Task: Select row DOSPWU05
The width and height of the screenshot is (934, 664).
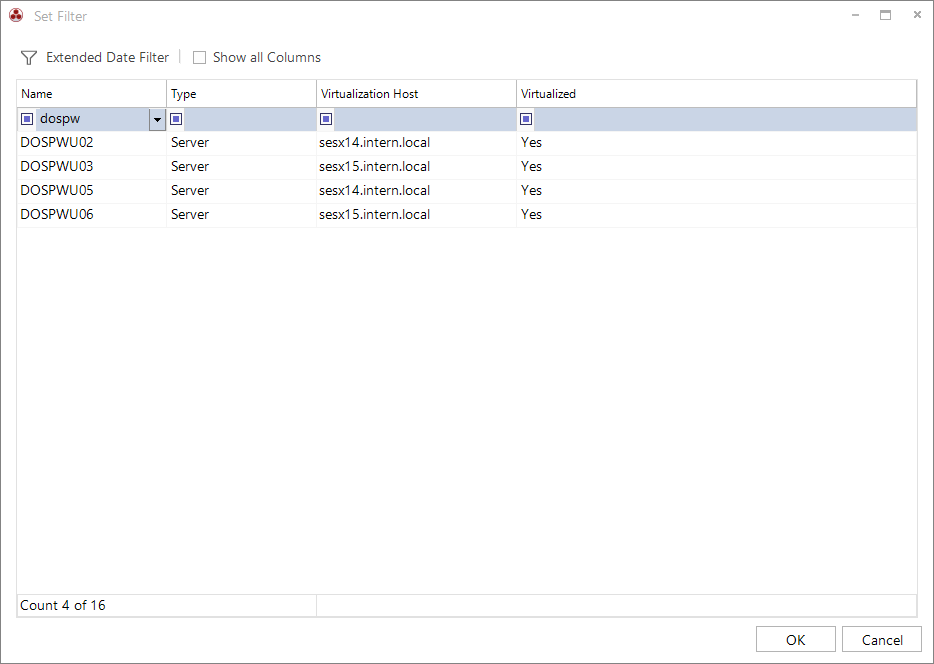Action: pos(467,191)
